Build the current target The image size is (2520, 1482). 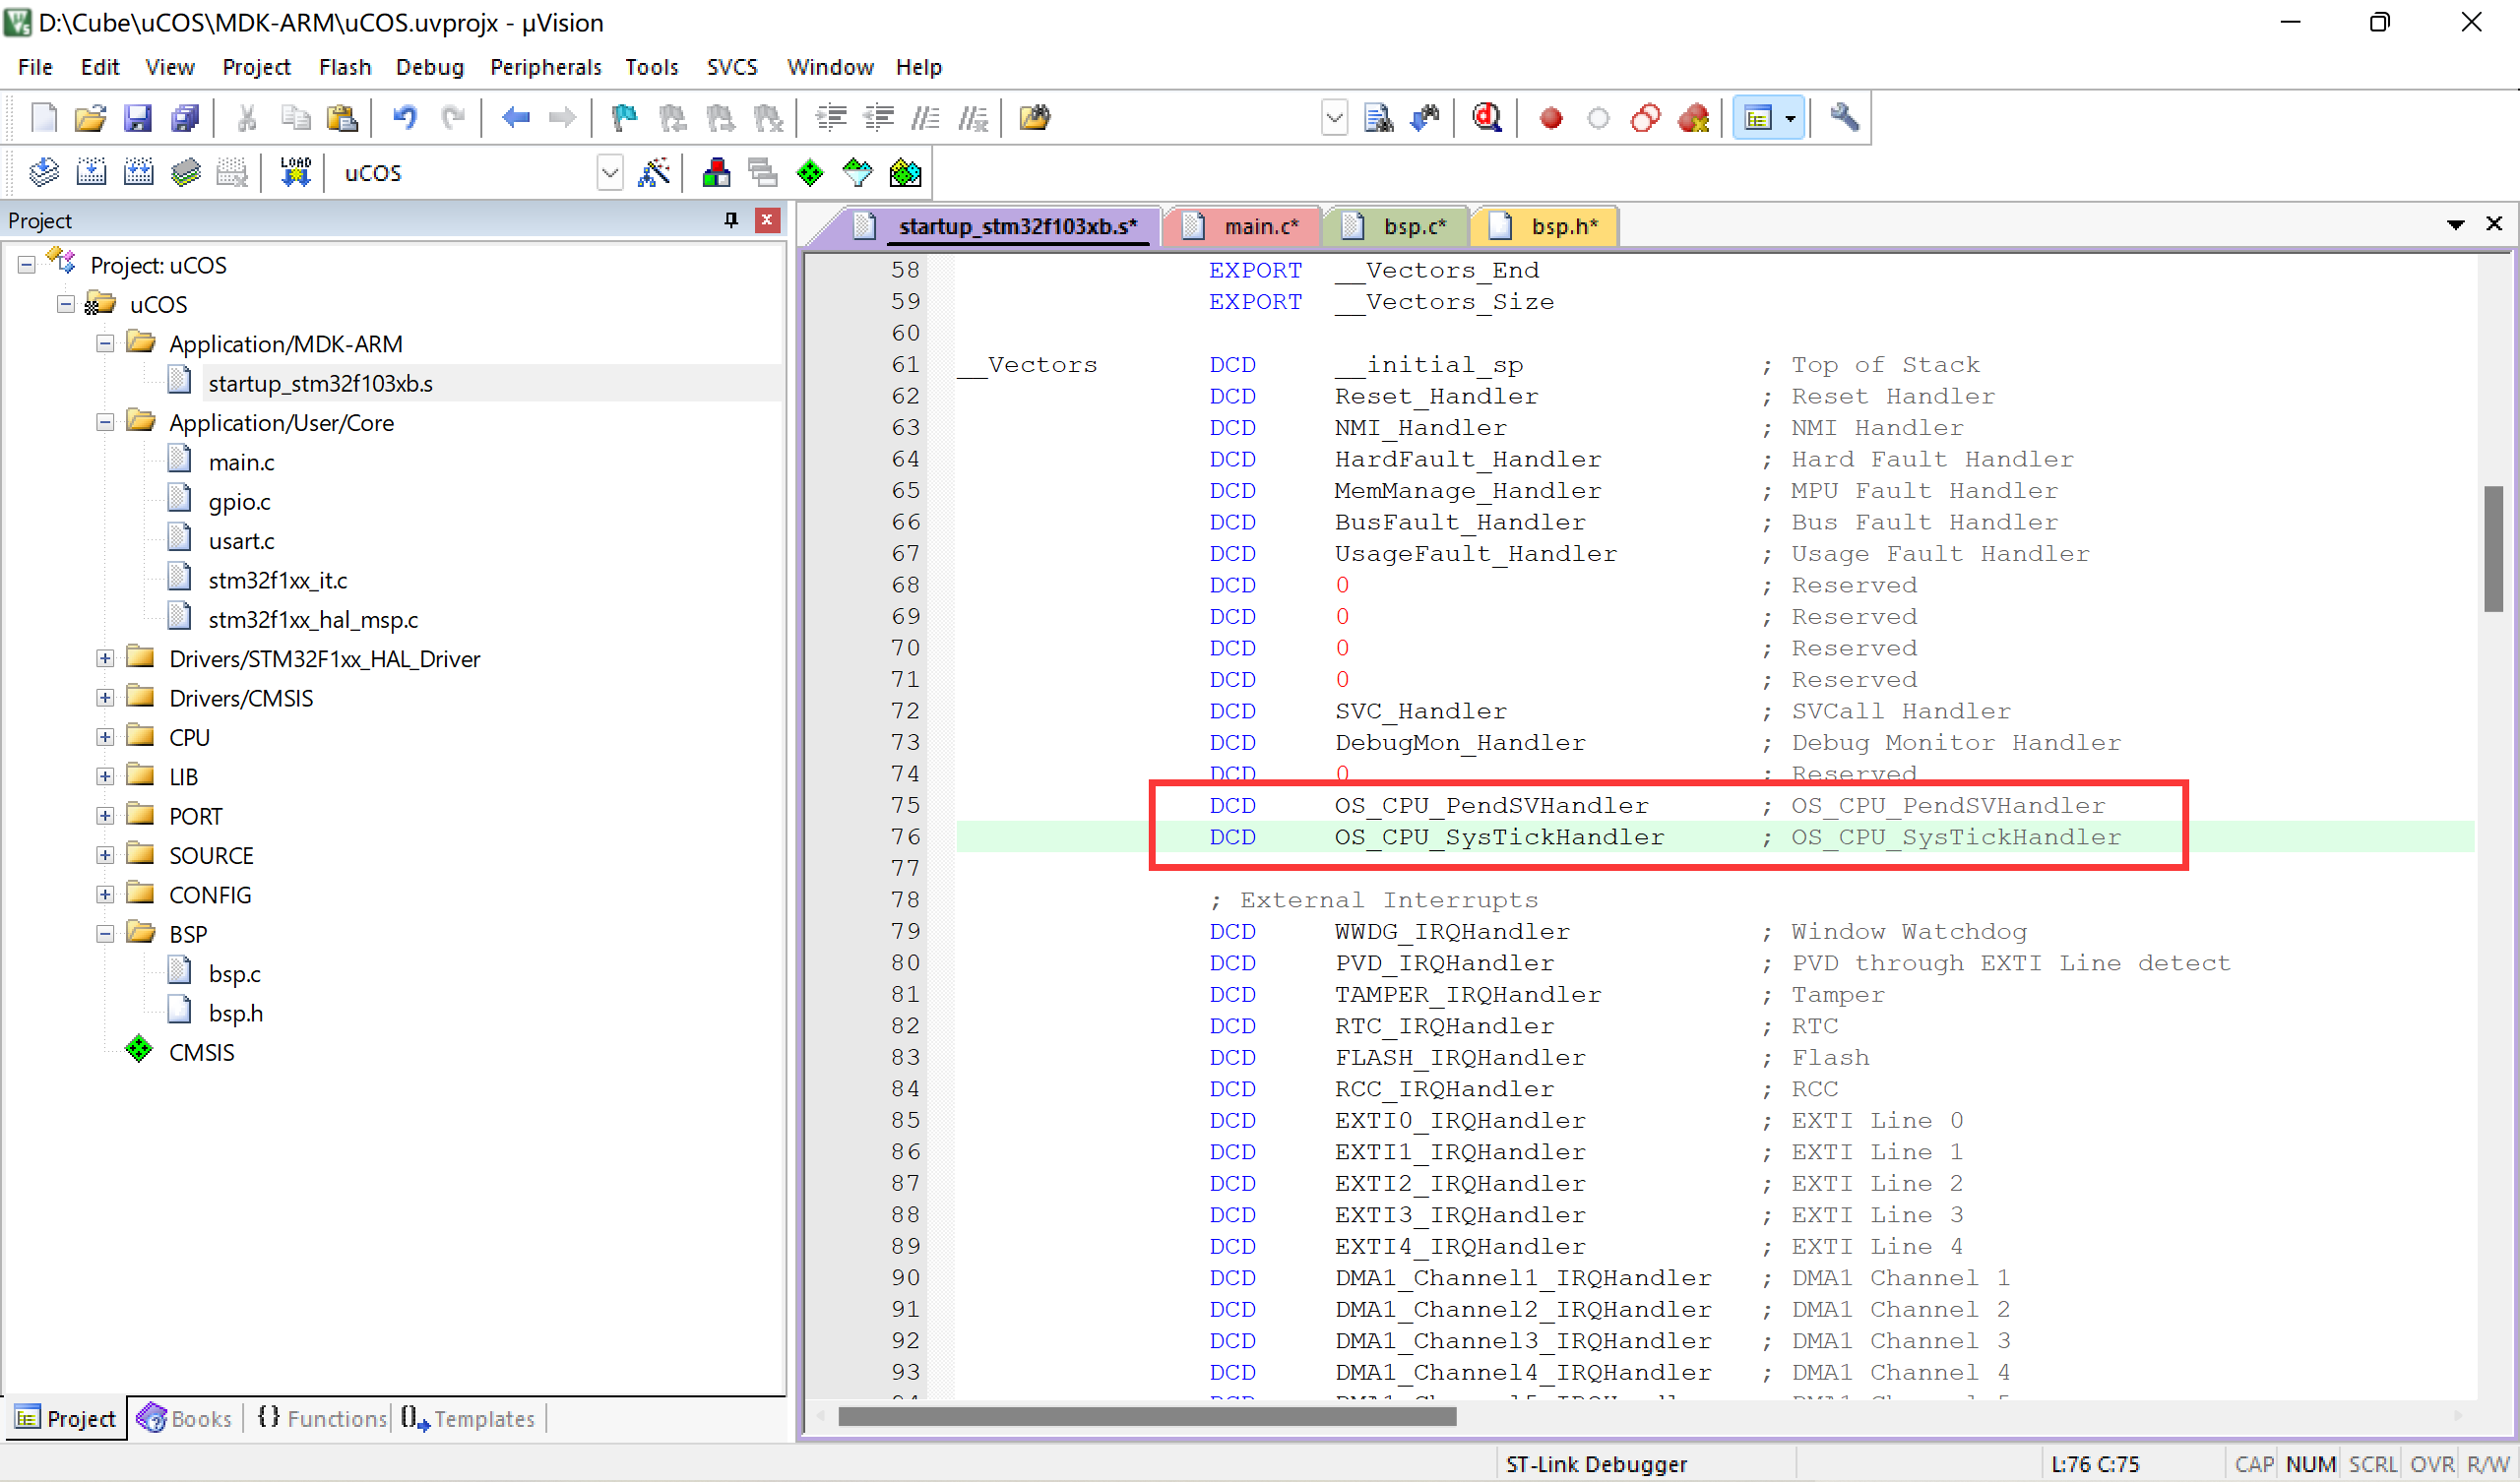(91, 172)
